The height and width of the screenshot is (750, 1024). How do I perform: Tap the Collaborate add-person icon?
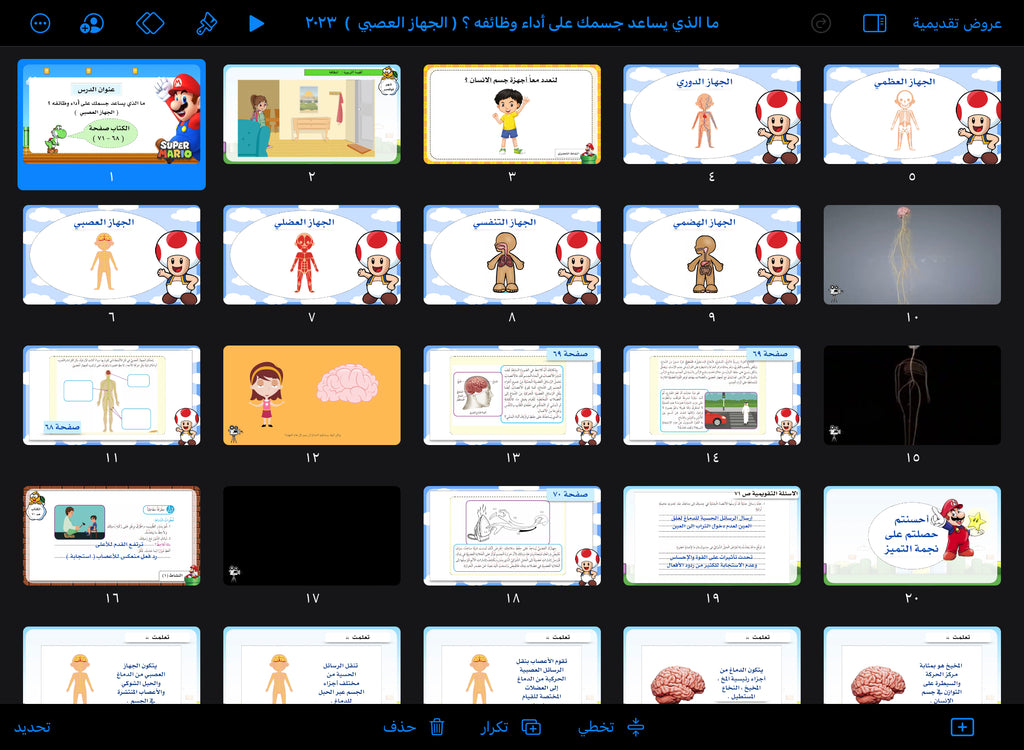coord(92,24)
